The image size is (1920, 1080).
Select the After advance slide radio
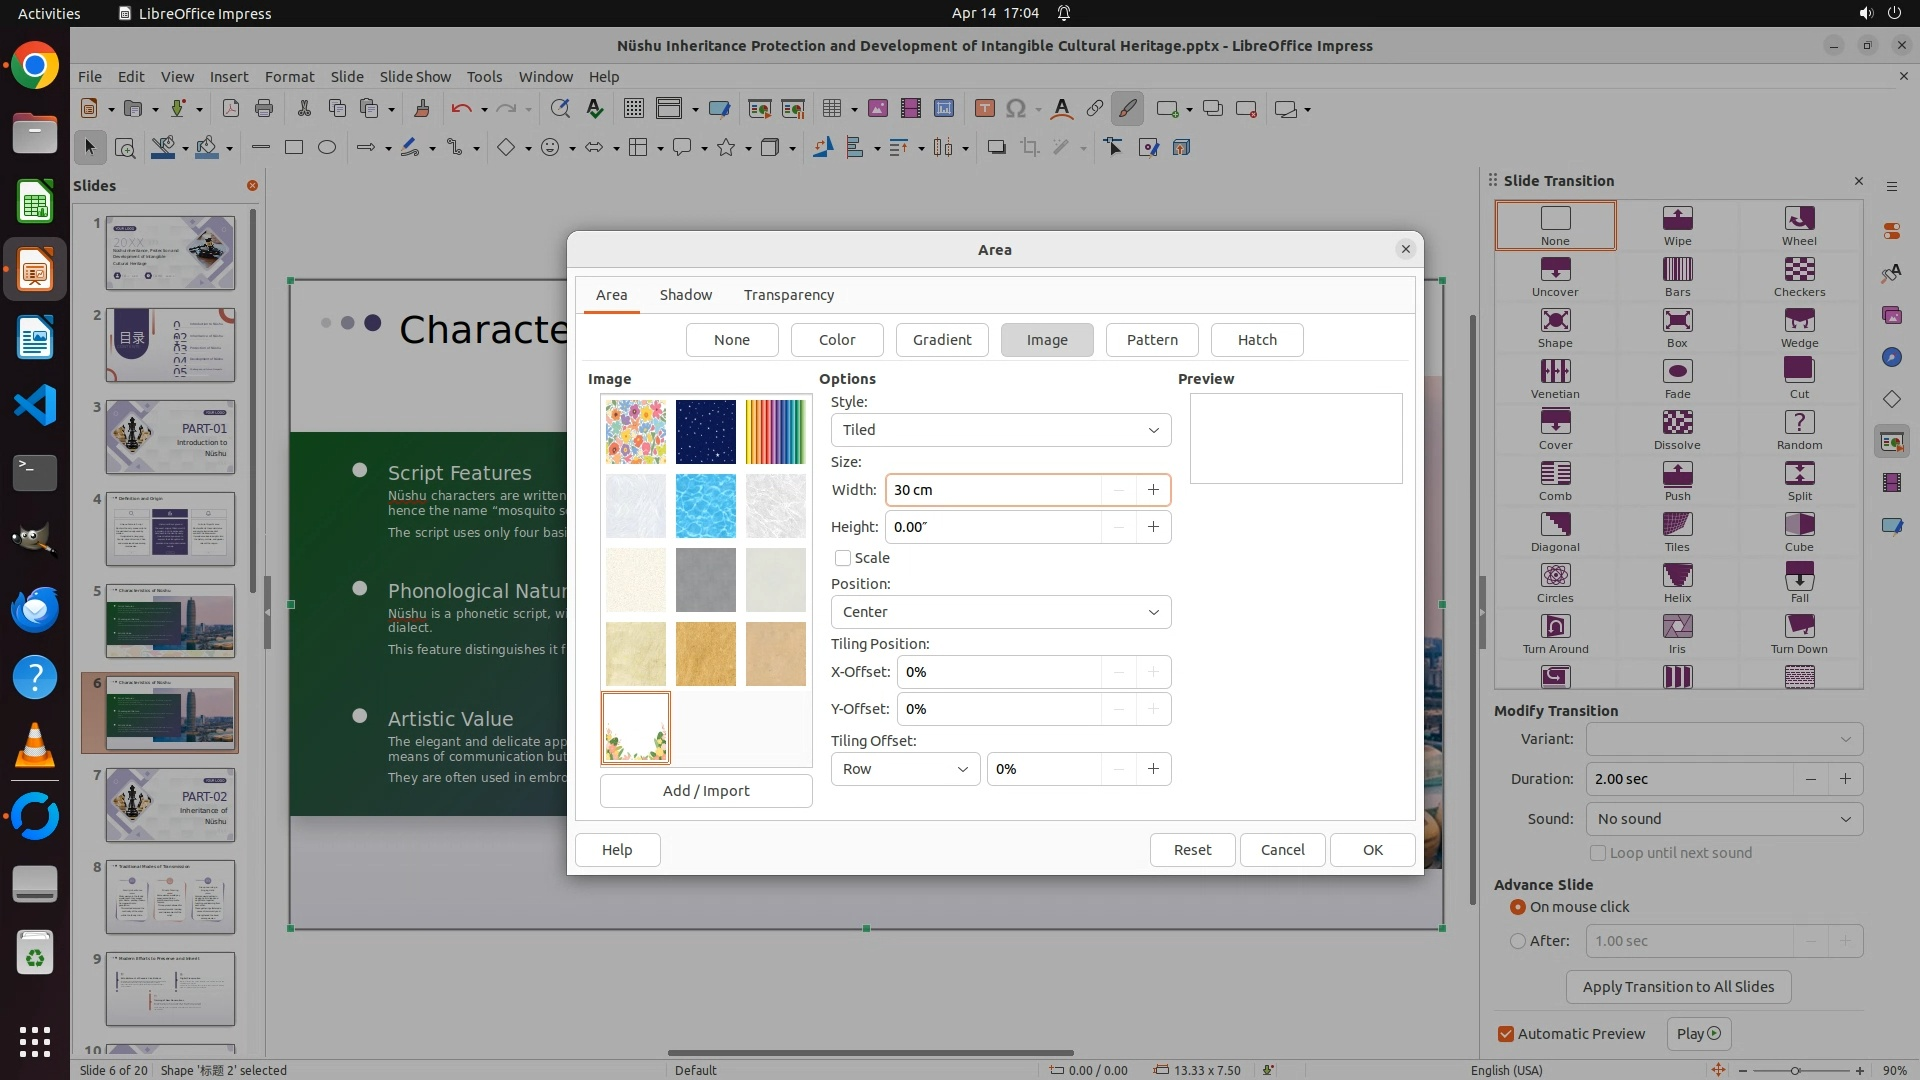1518,941
